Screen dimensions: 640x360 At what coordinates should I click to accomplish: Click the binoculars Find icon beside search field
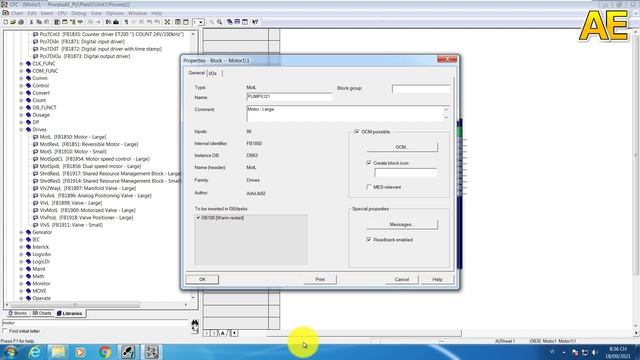pyautogui.click(x=195, y=323)
